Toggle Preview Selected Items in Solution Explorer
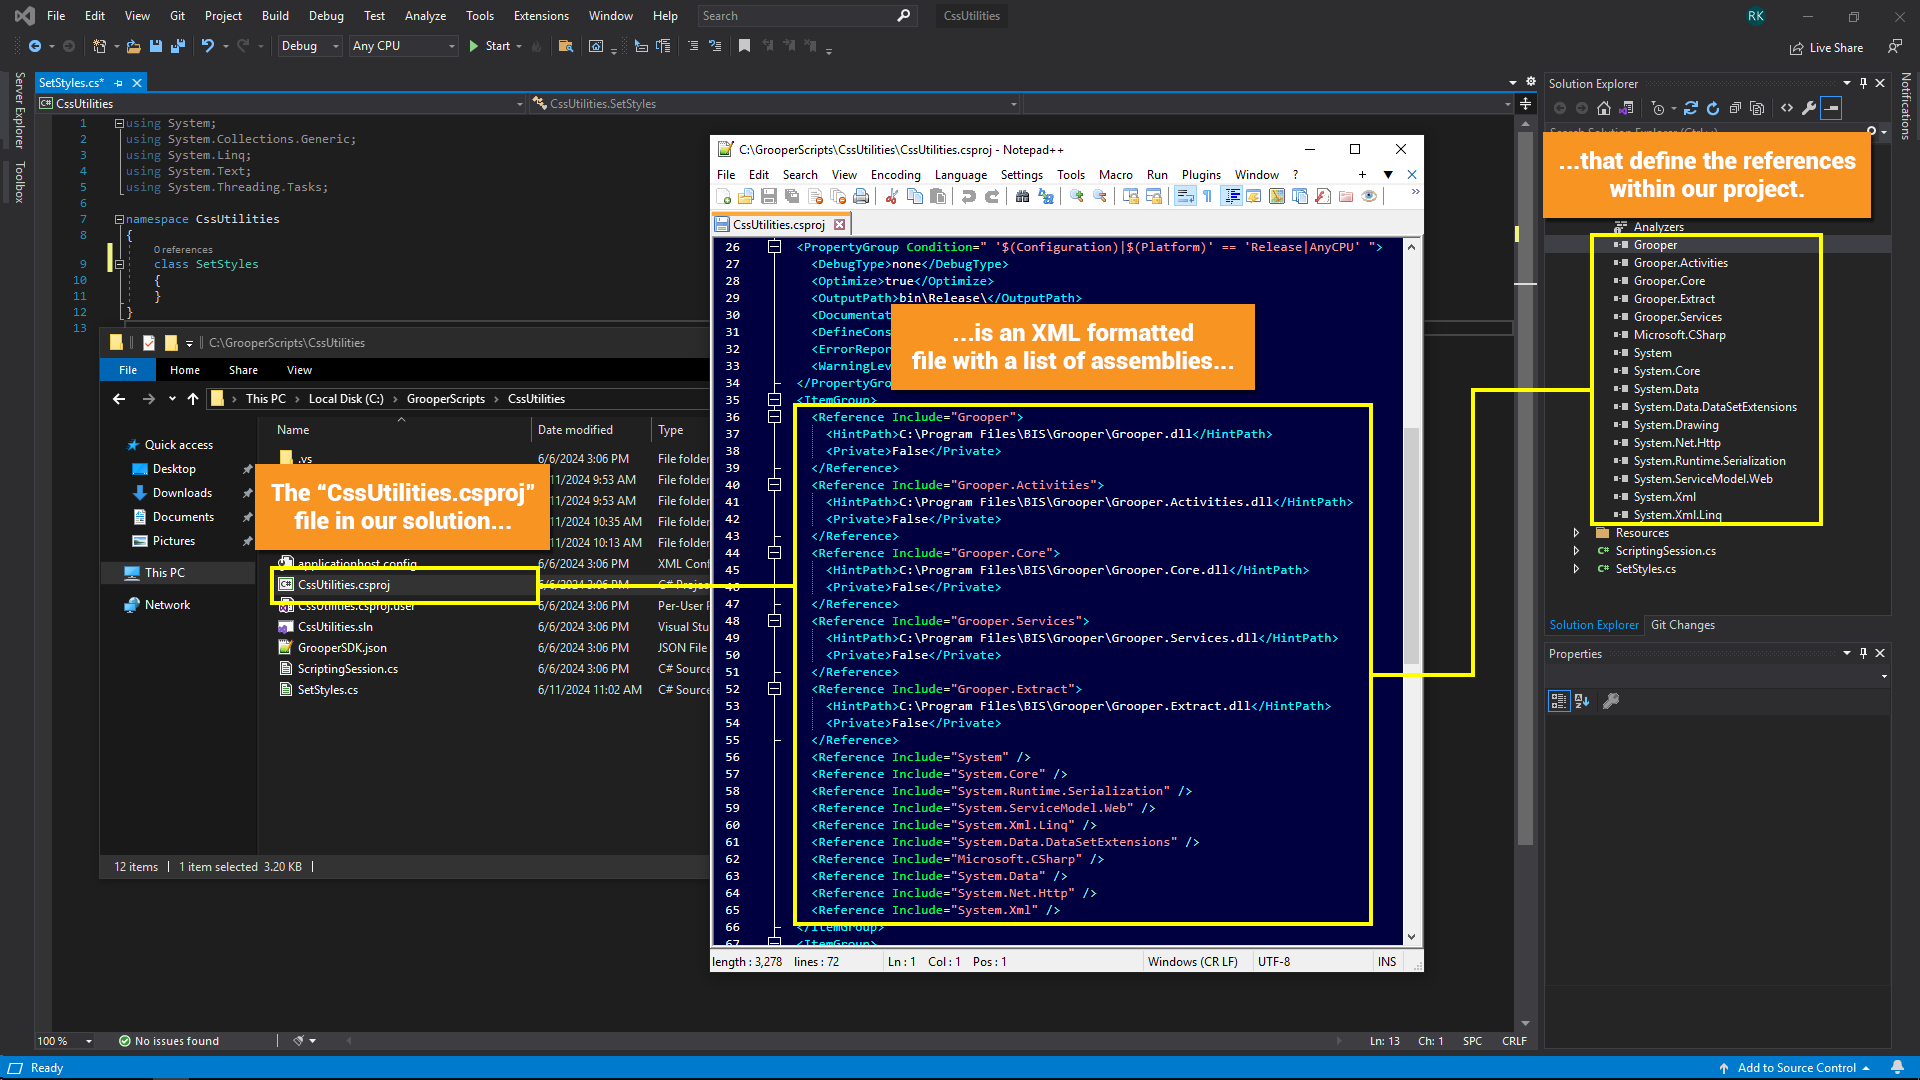 pos(1831,108)
